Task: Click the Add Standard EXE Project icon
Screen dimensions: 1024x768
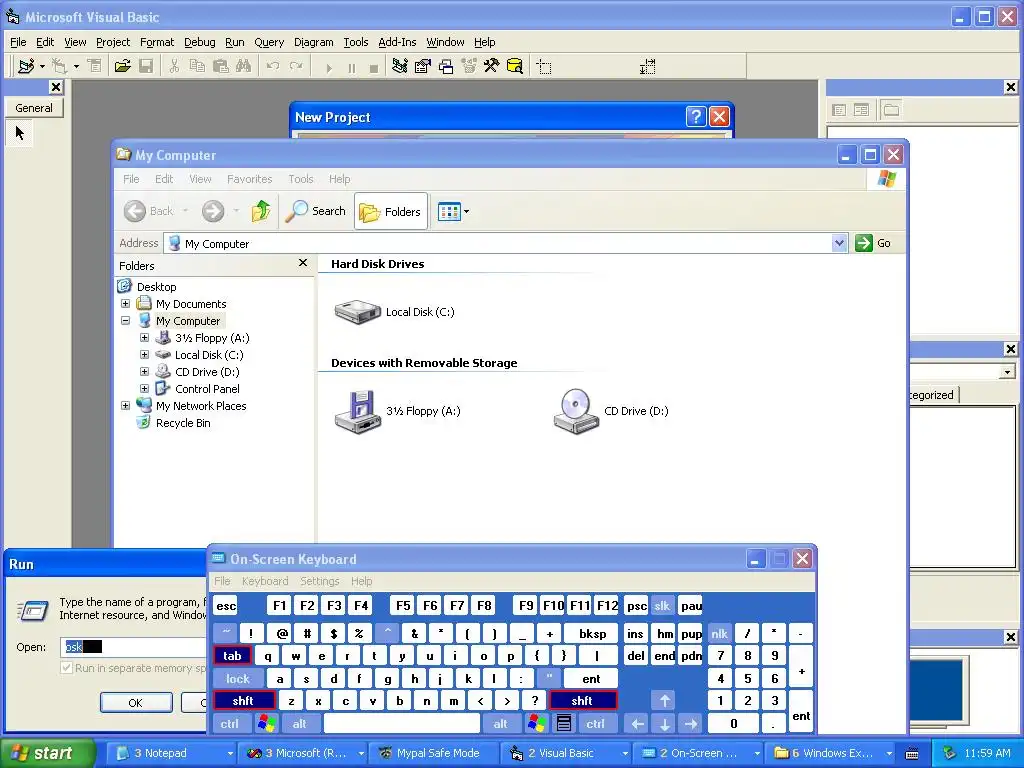Action: click(x=26, y=66)
